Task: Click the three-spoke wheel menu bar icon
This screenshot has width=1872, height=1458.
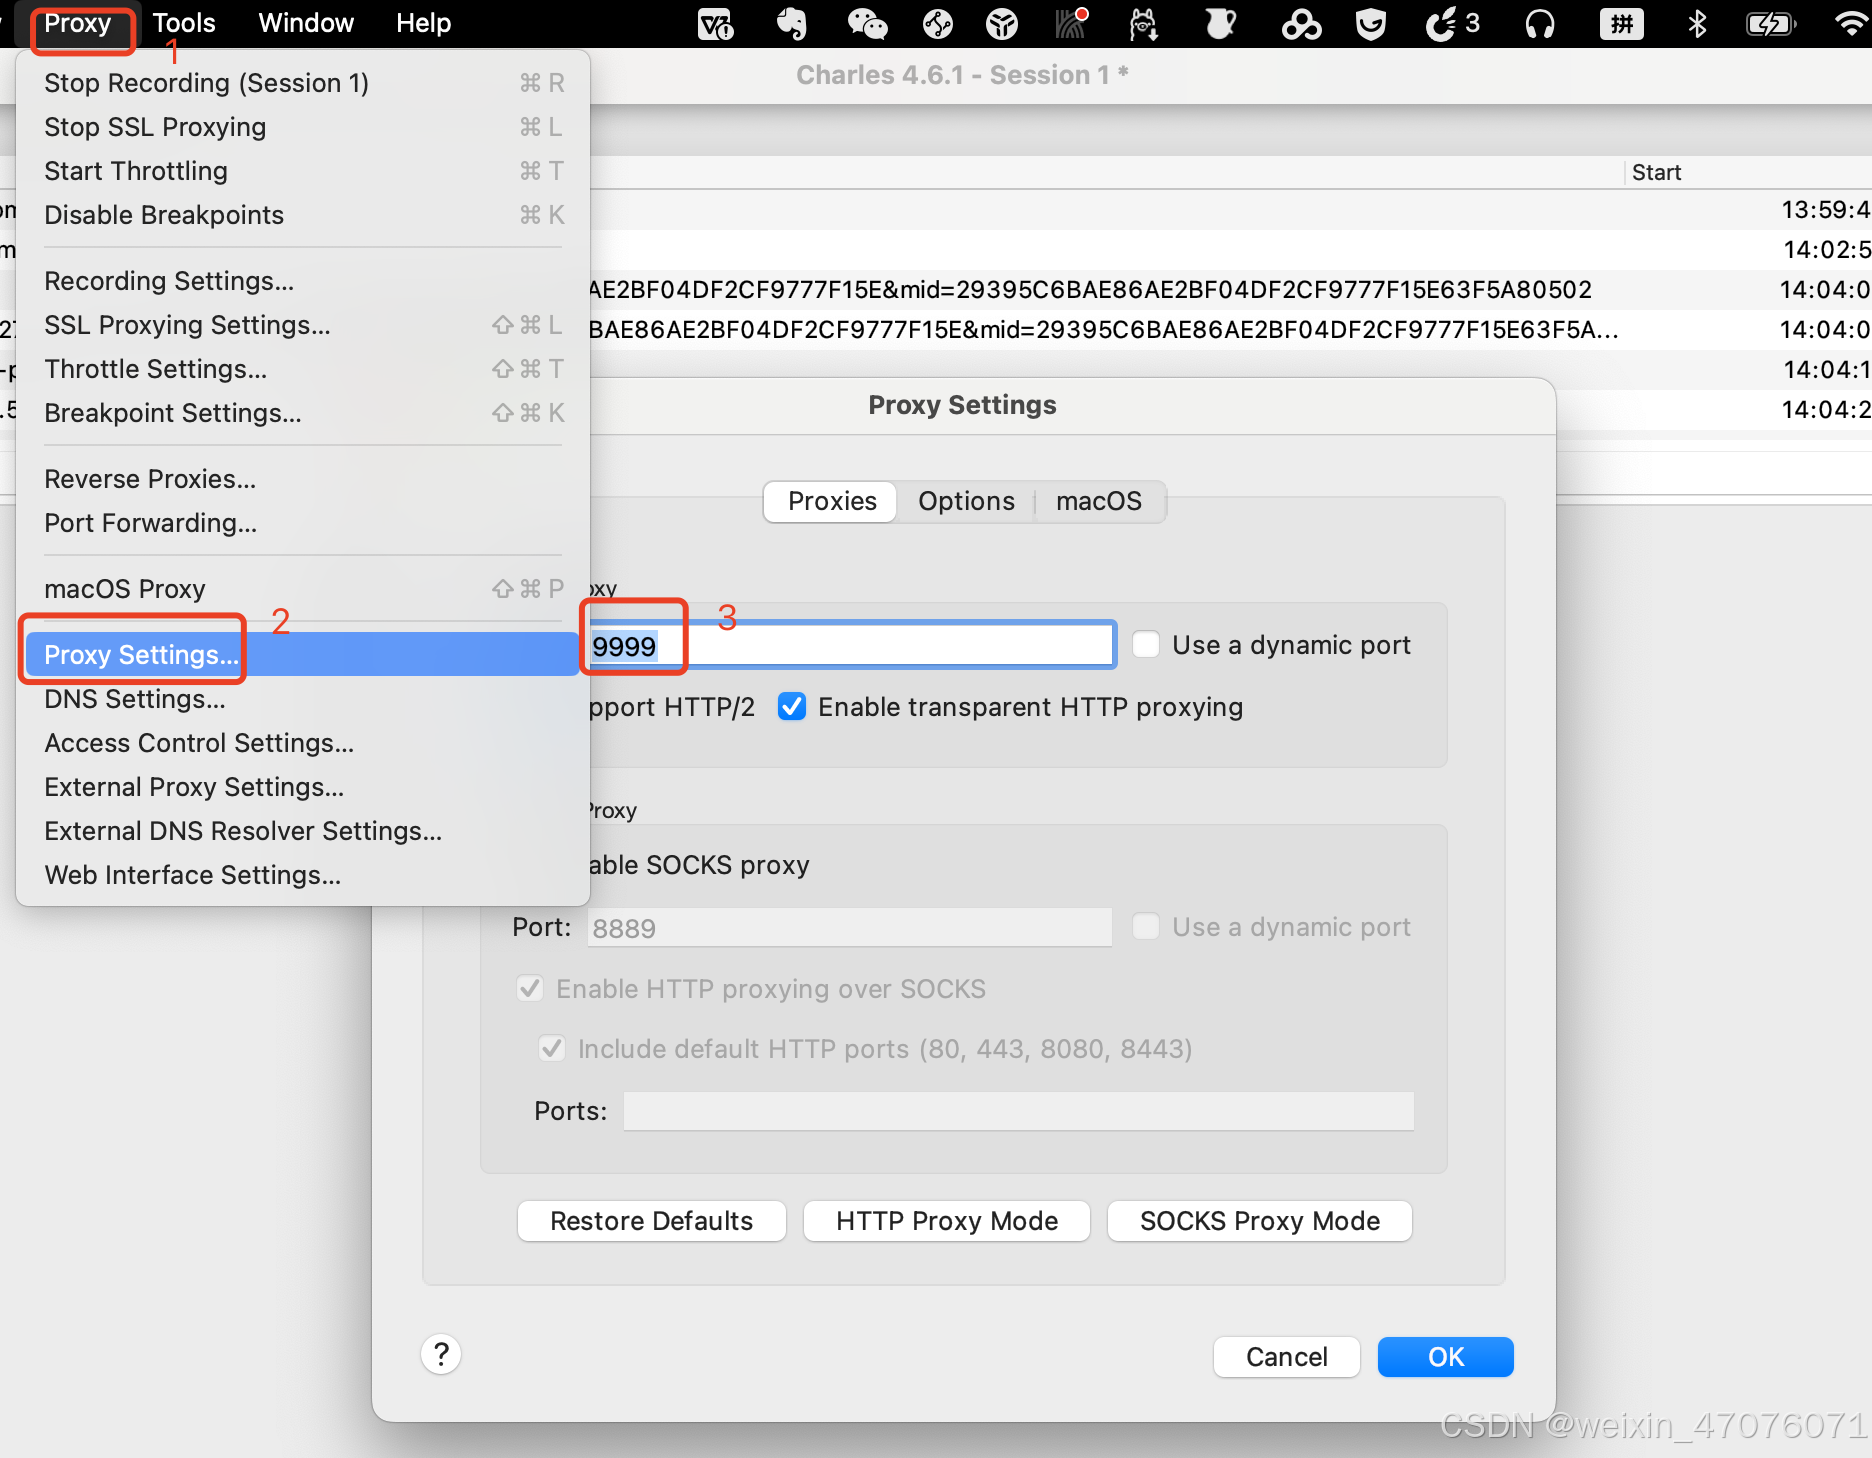Action: 1002,23
